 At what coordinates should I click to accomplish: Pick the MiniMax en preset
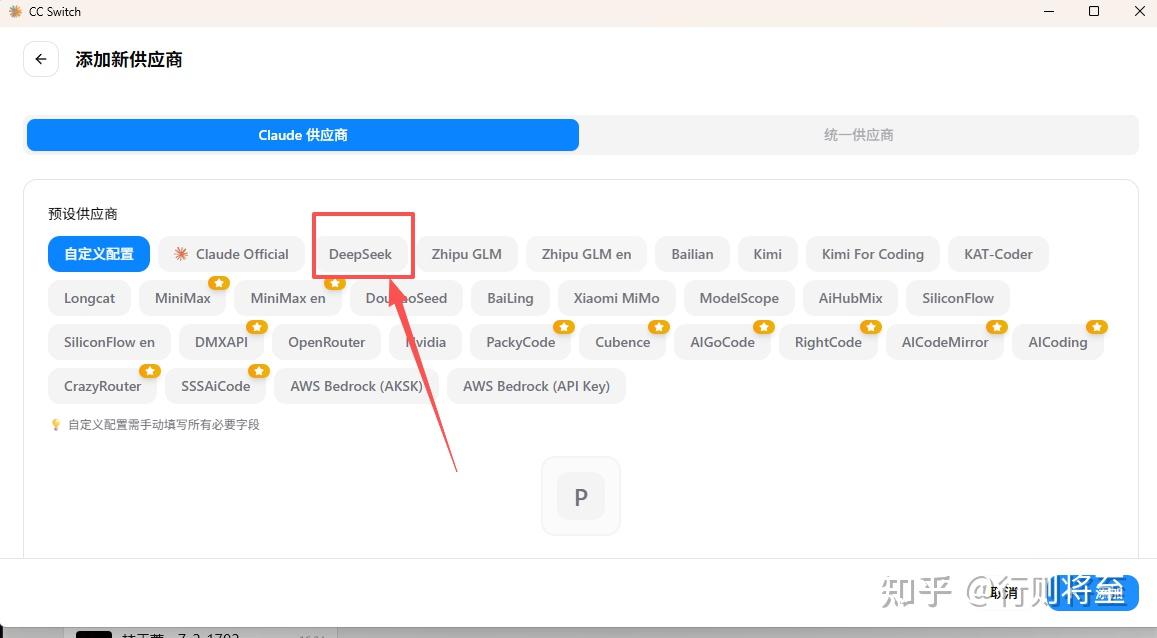pyautogui.click(x=288, y=298)
